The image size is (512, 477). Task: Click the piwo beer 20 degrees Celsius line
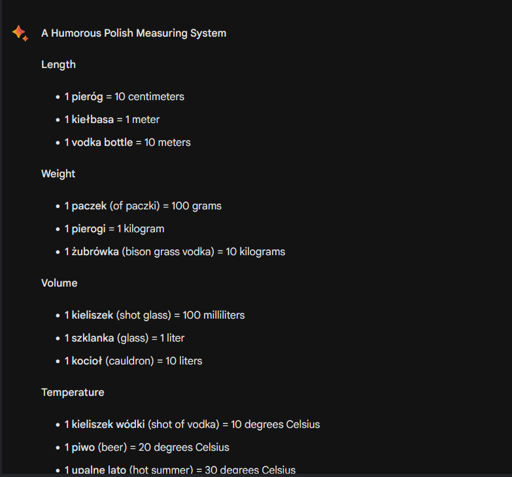[147, 447]
